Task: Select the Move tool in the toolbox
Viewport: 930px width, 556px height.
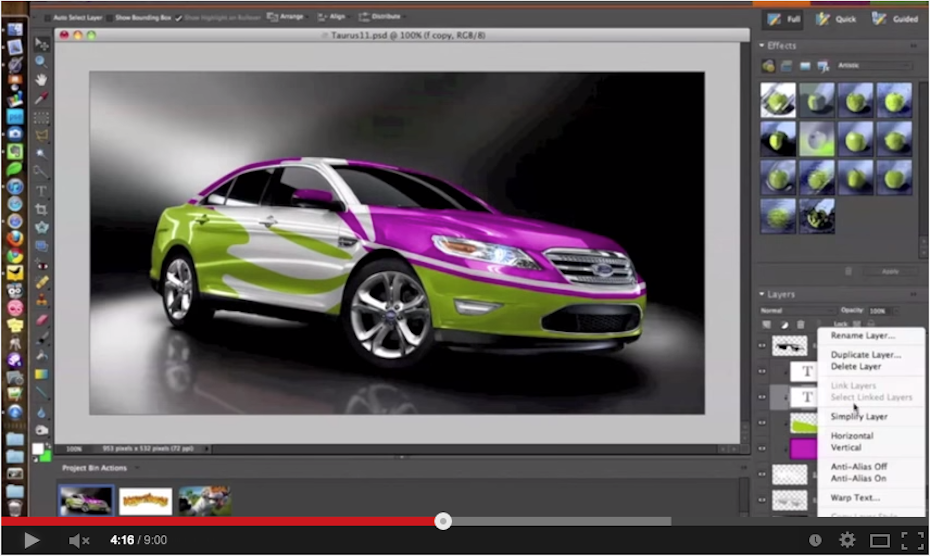Action: click(x=42, y=44)
